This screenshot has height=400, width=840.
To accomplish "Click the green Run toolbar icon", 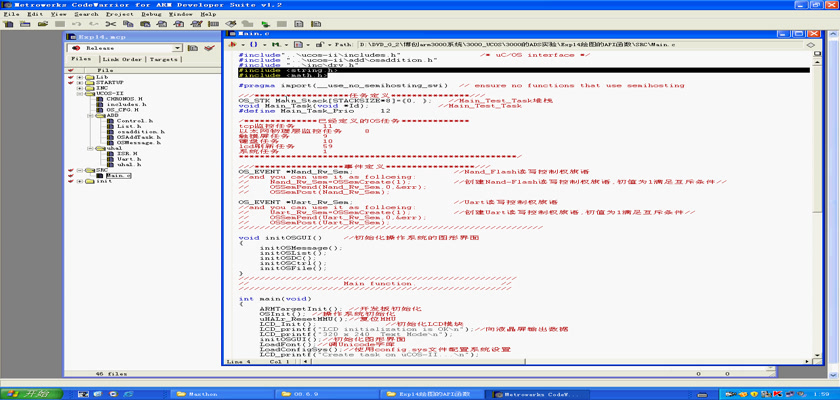I will [265, 24].
